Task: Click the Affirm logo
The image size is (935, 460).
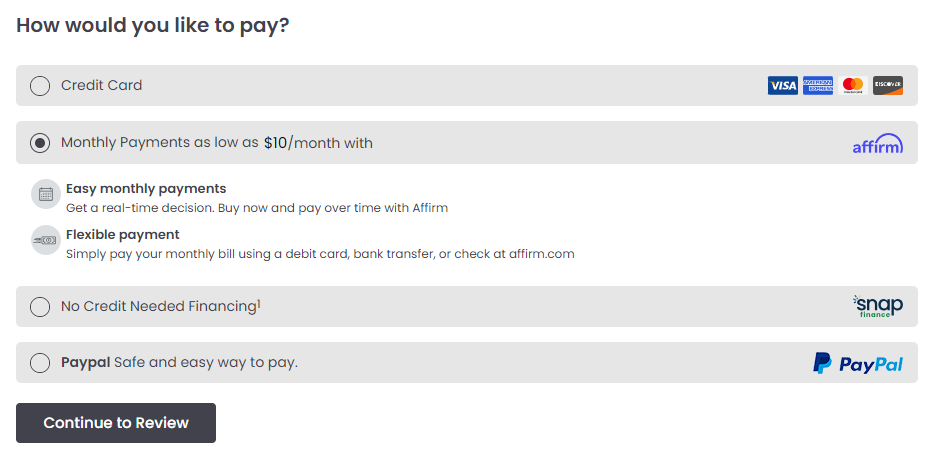Action: [878, 144]
